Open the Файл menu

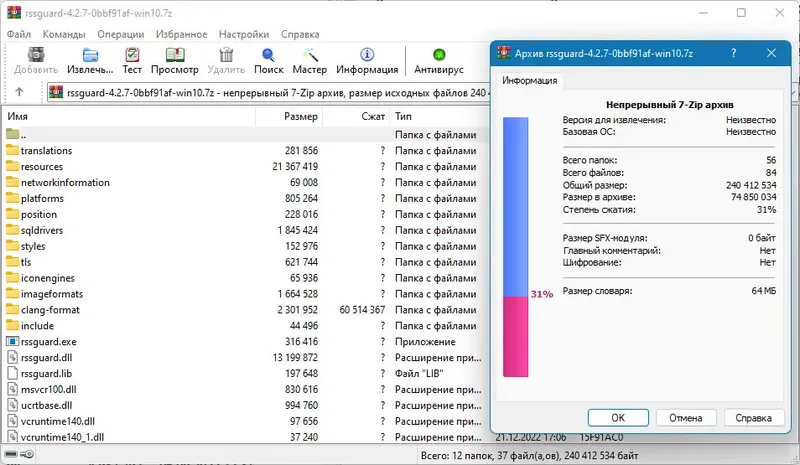(19, 34)
